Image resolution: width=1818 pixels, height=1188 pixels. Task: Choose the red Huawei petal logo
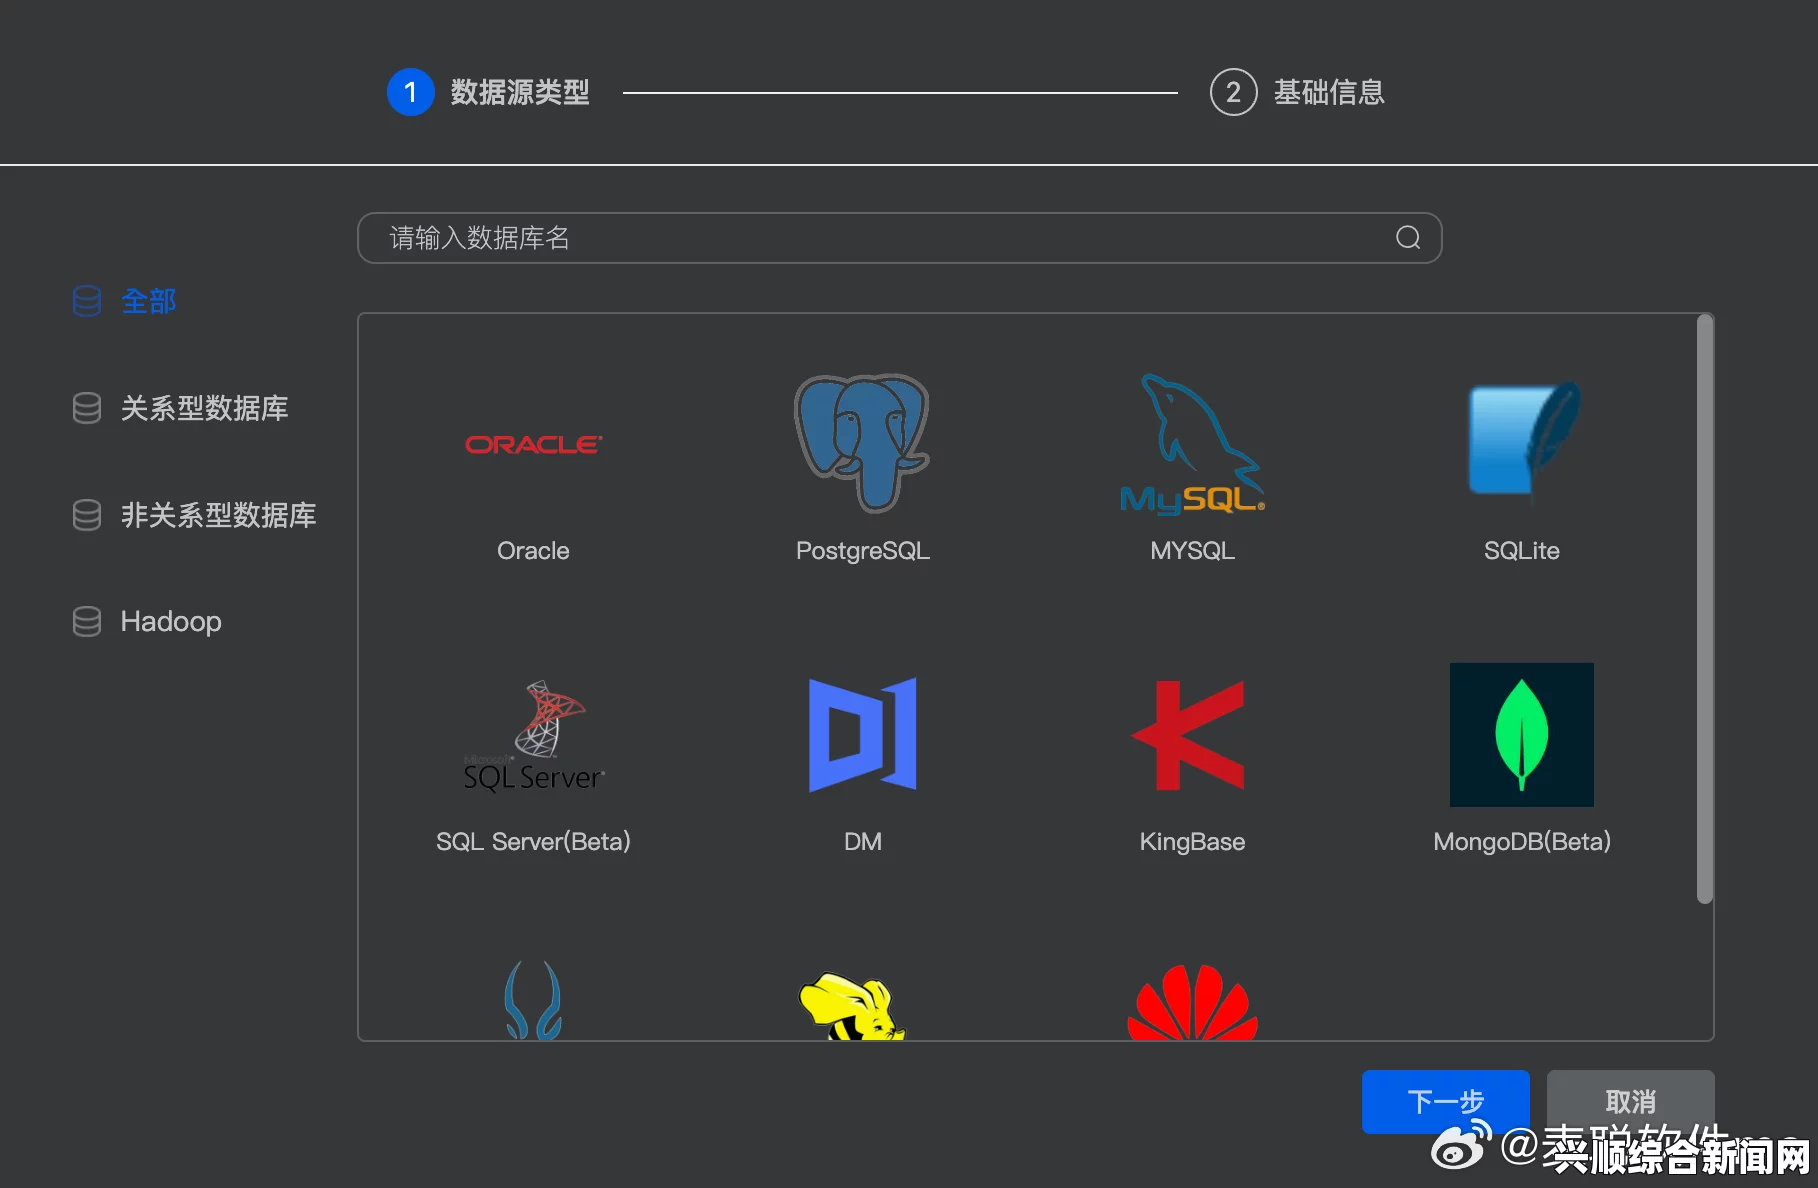[1192, 1002]
